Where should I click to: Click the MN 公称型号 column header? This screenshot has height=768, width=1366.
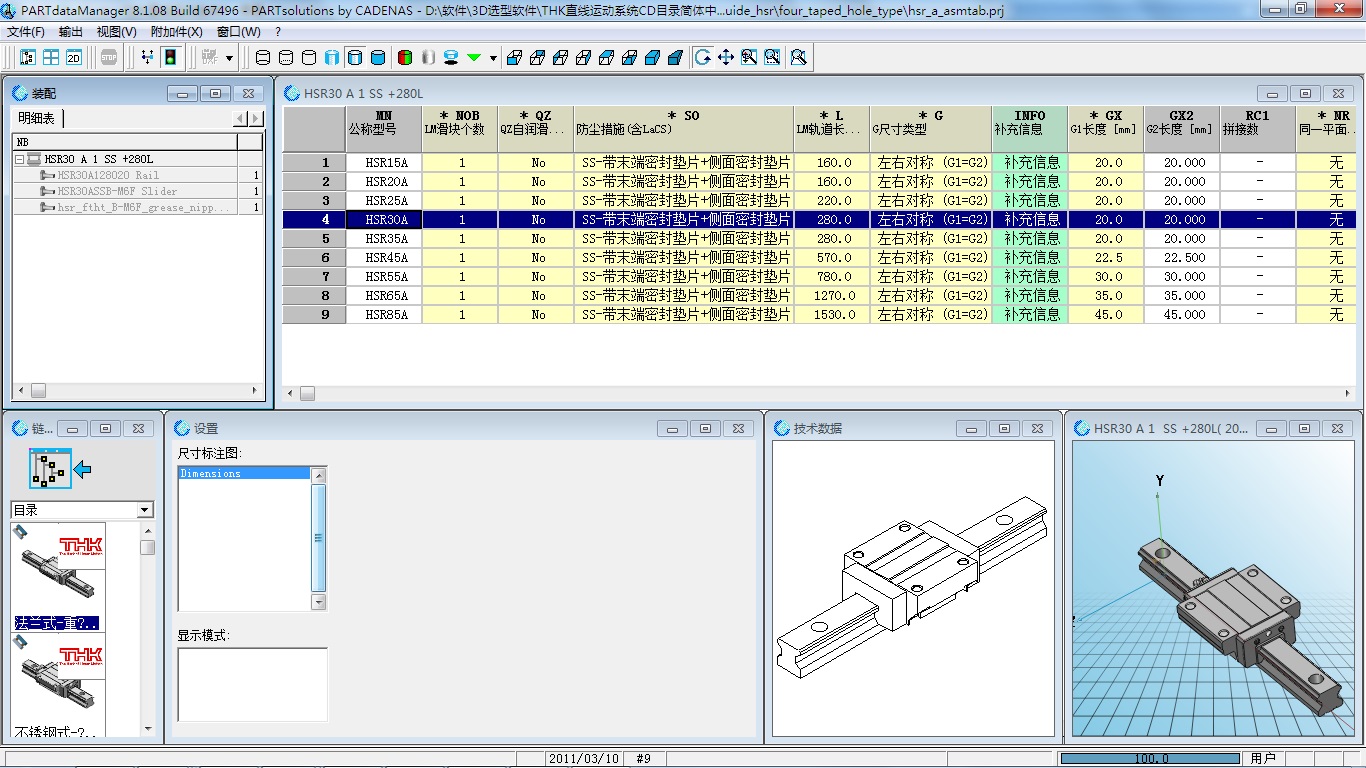coord(384,129)
